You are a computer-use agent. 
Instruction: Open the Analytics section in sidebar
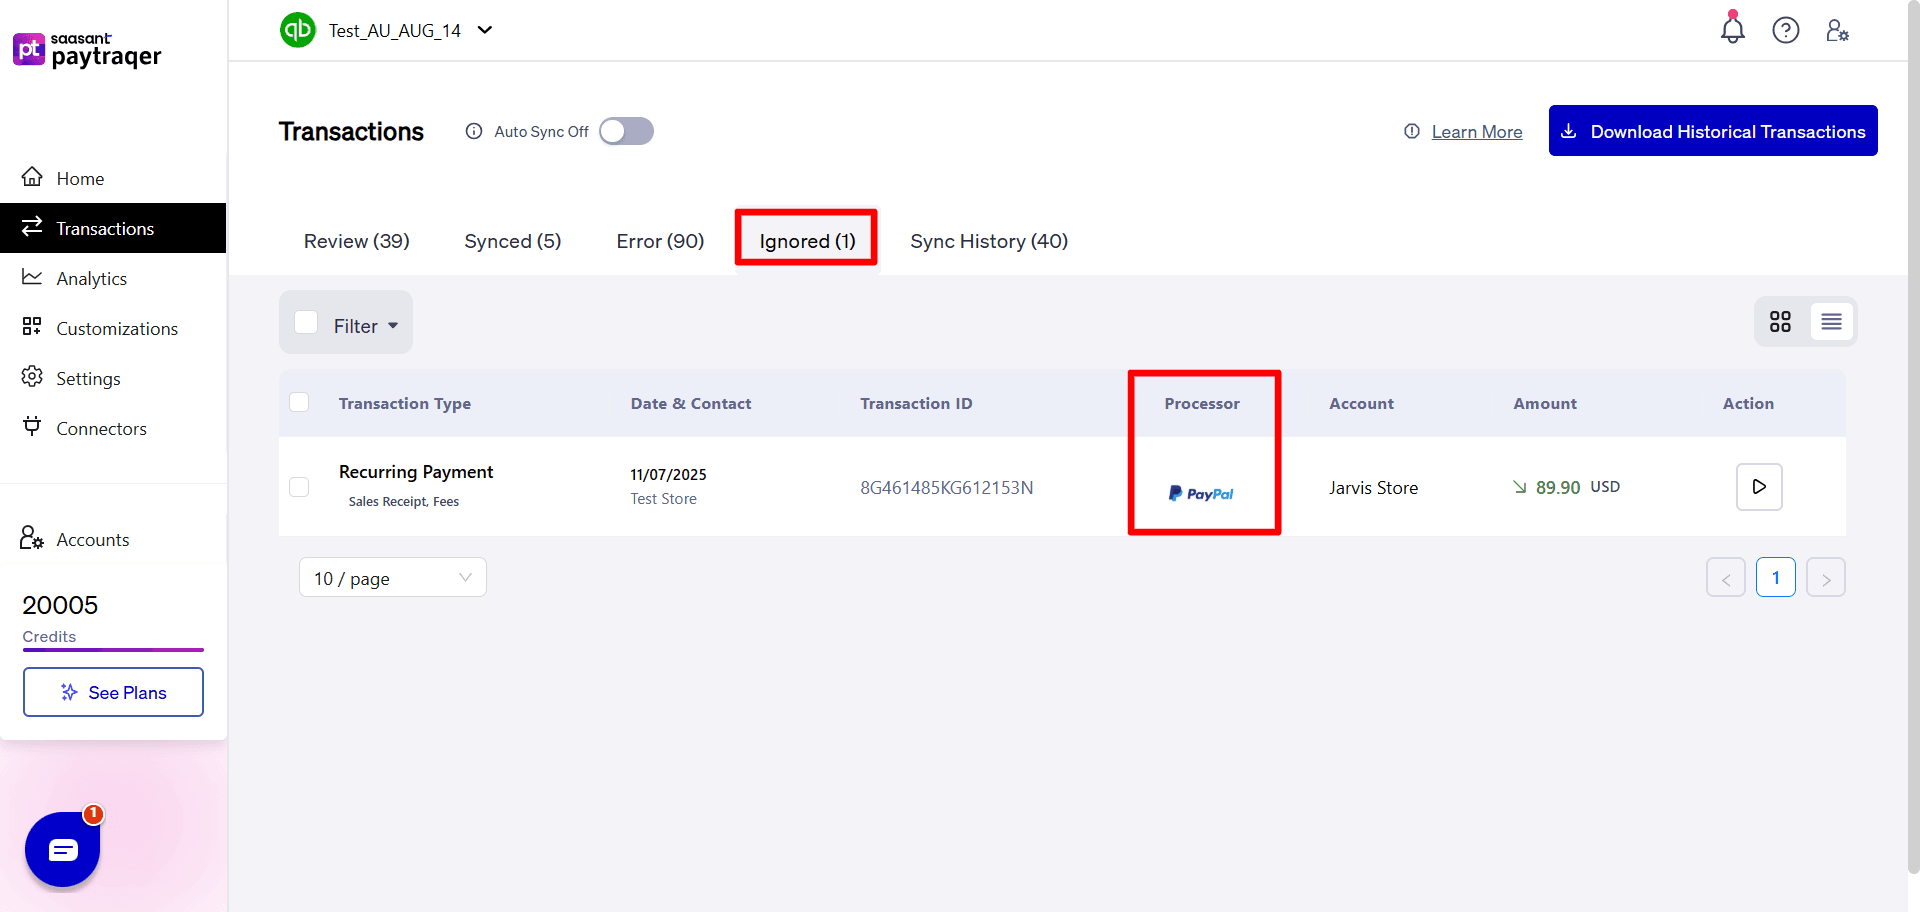92,278
